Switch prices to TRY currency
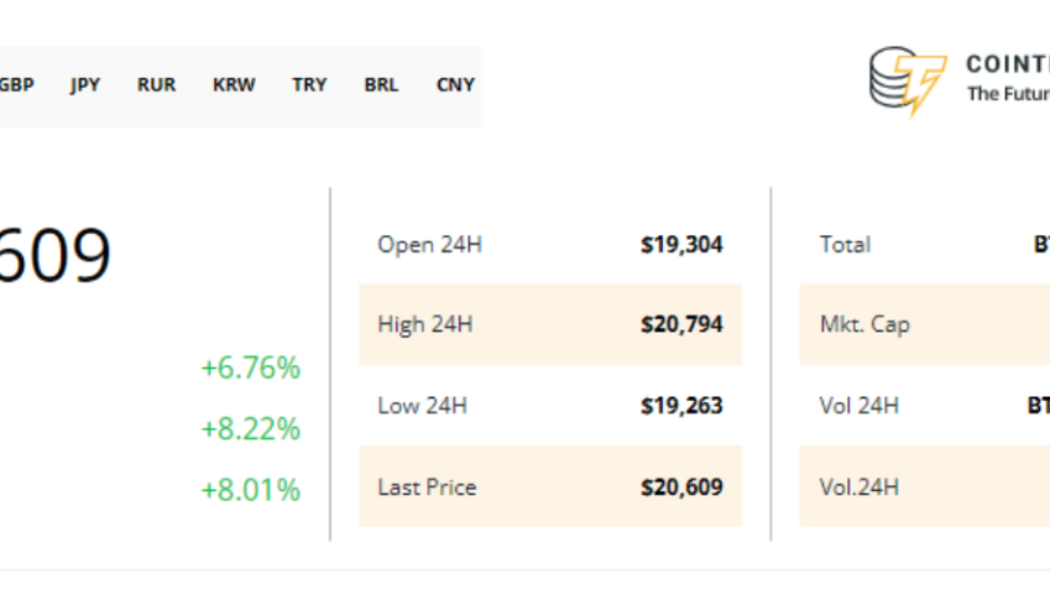This screenshot has height=600, width=1050. tap(309, 85)
